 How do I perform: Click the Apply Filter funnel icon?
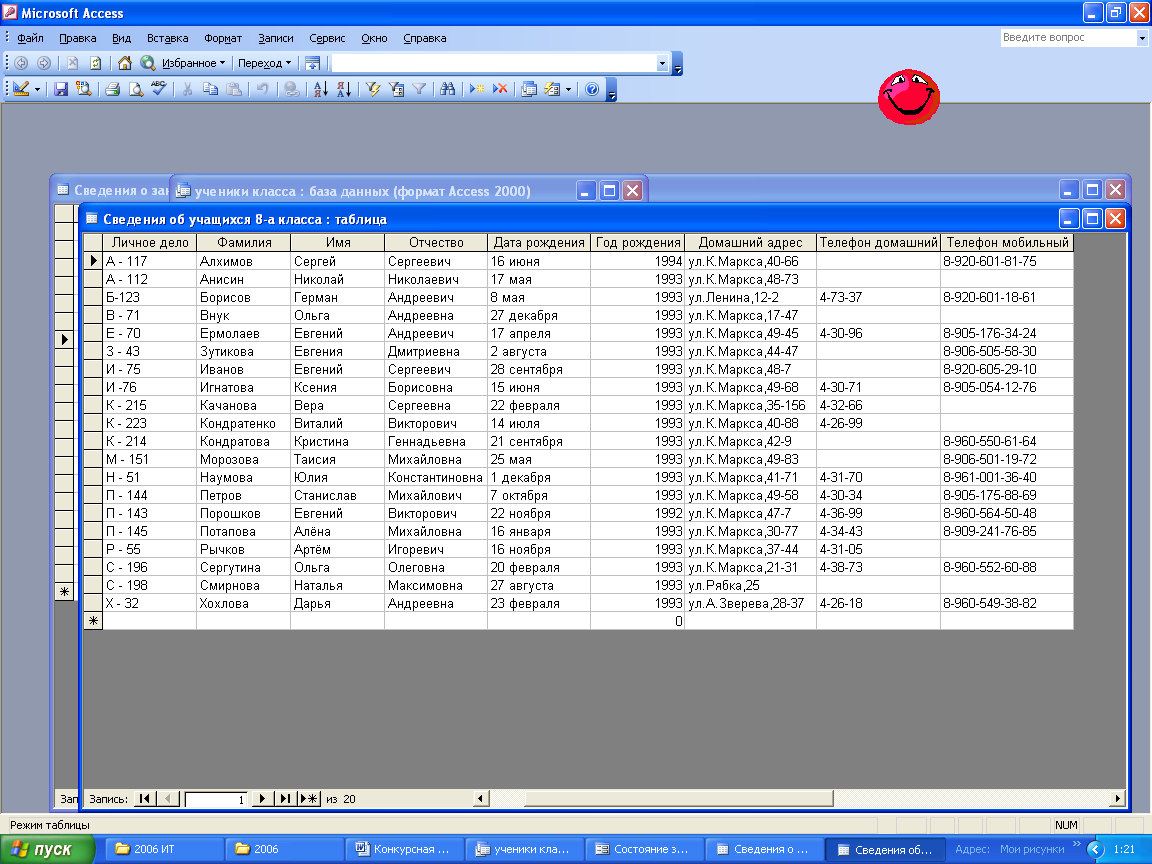click(420, 89)
